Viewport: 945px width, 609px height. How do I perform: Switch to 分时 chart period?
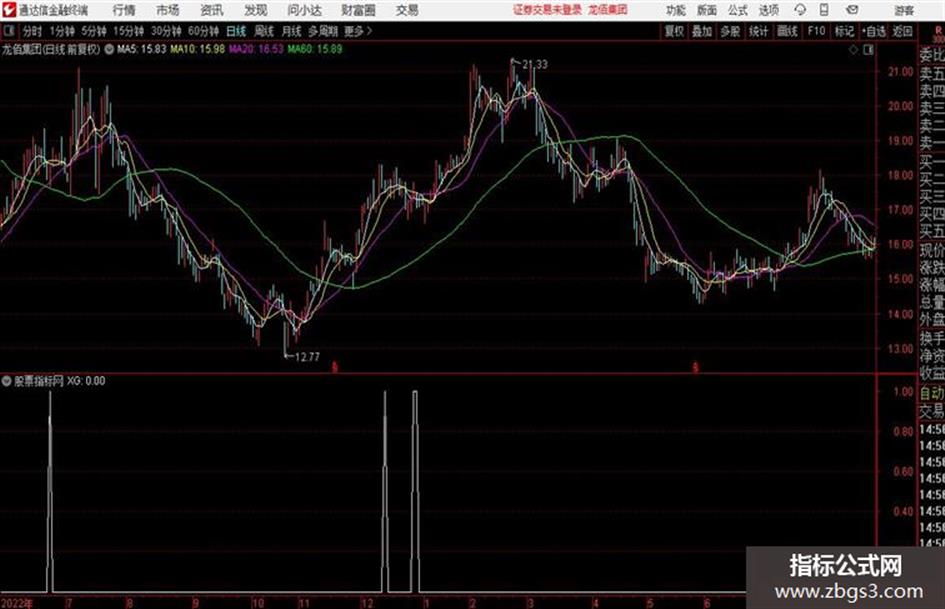click(33, 31)
